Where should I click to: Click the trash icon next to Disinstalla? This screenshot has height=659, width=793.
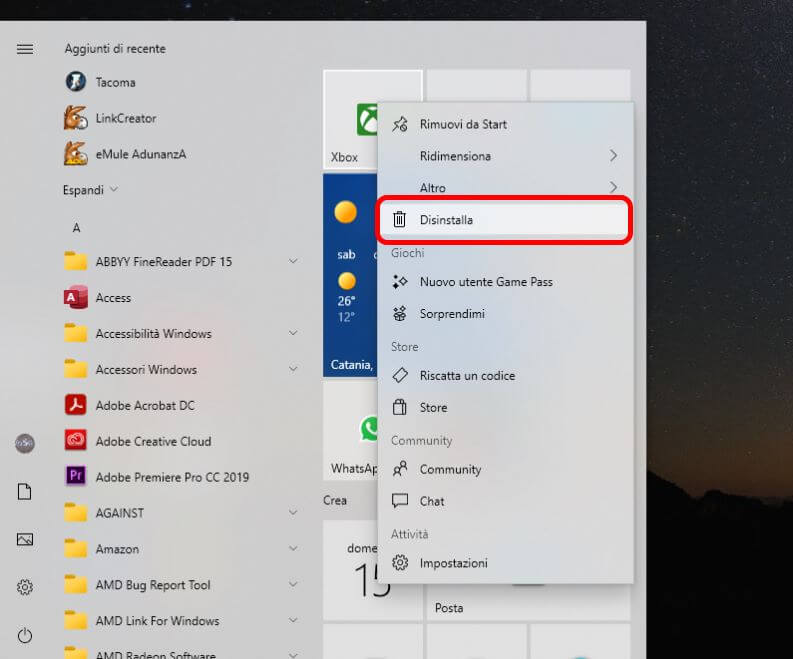(400, 219)
